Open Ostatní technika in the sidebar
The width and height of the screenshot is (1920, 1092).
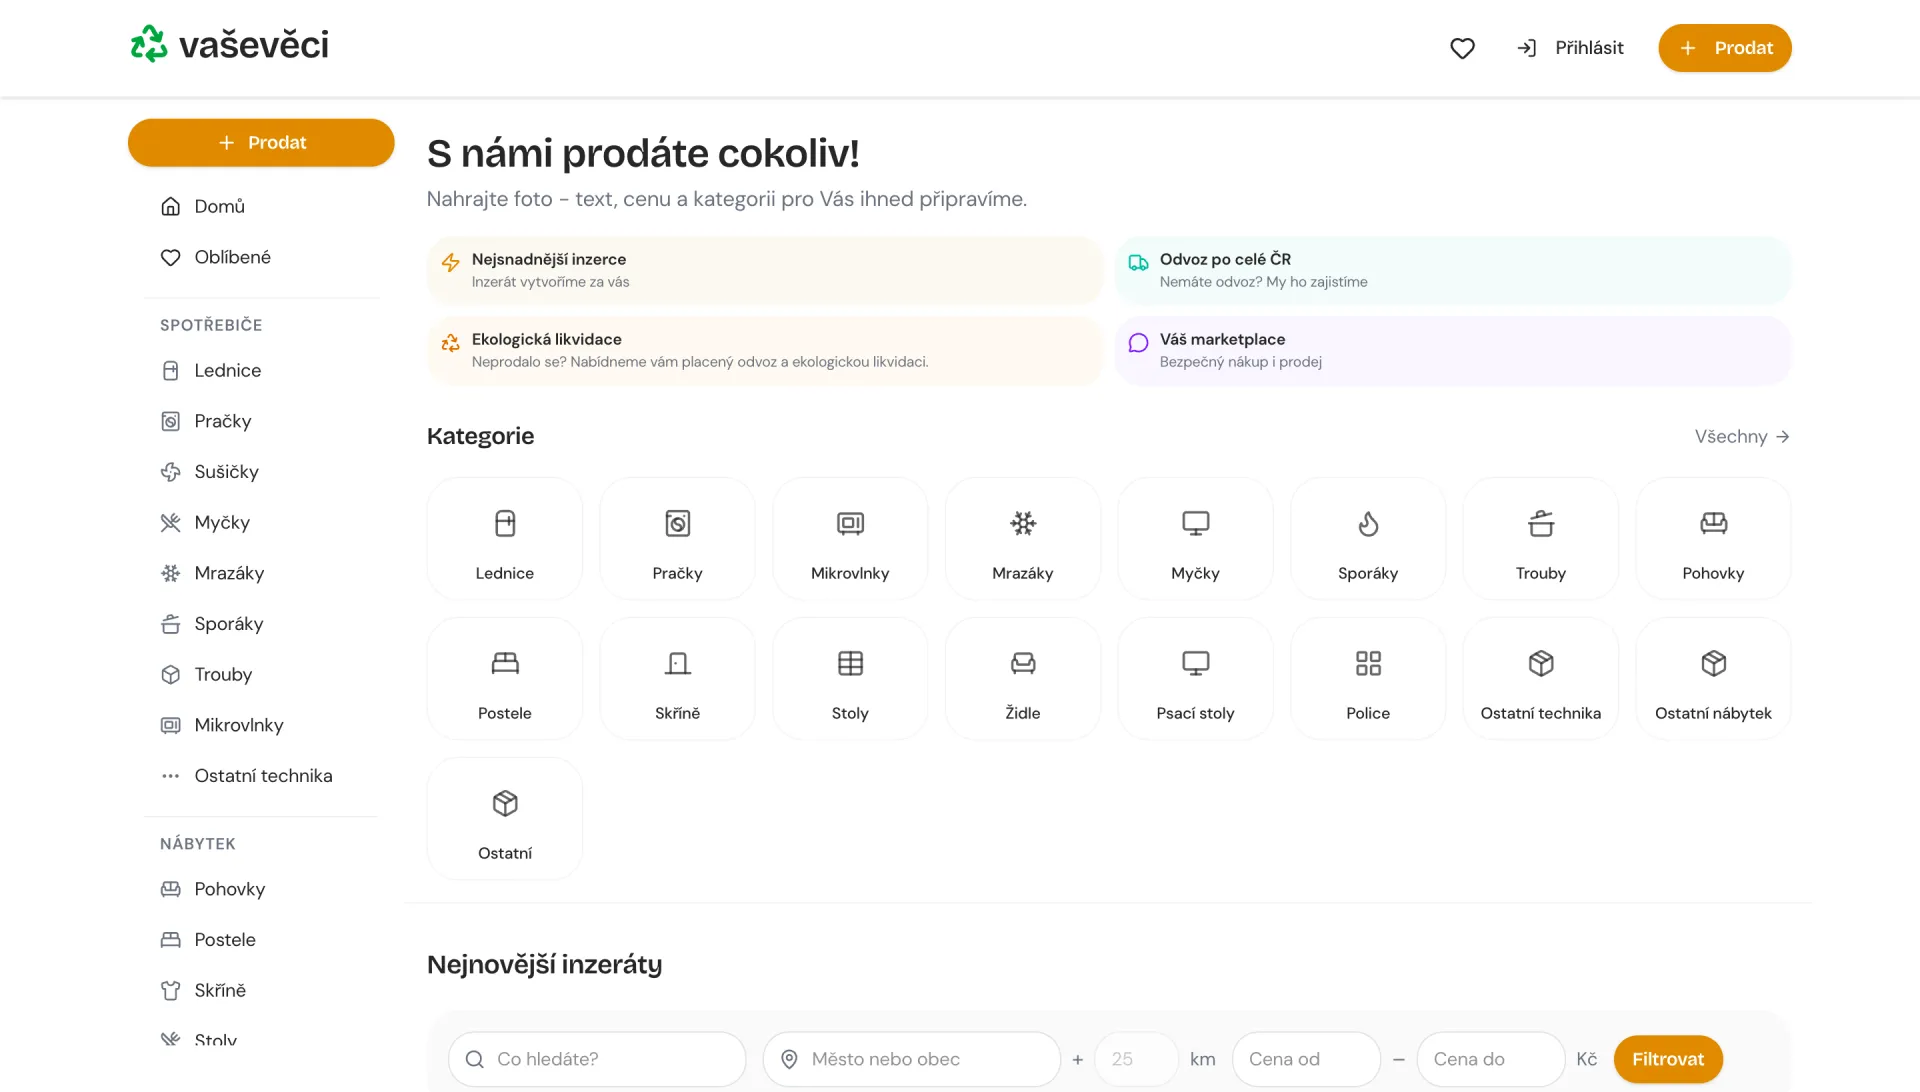click(261, 776)
